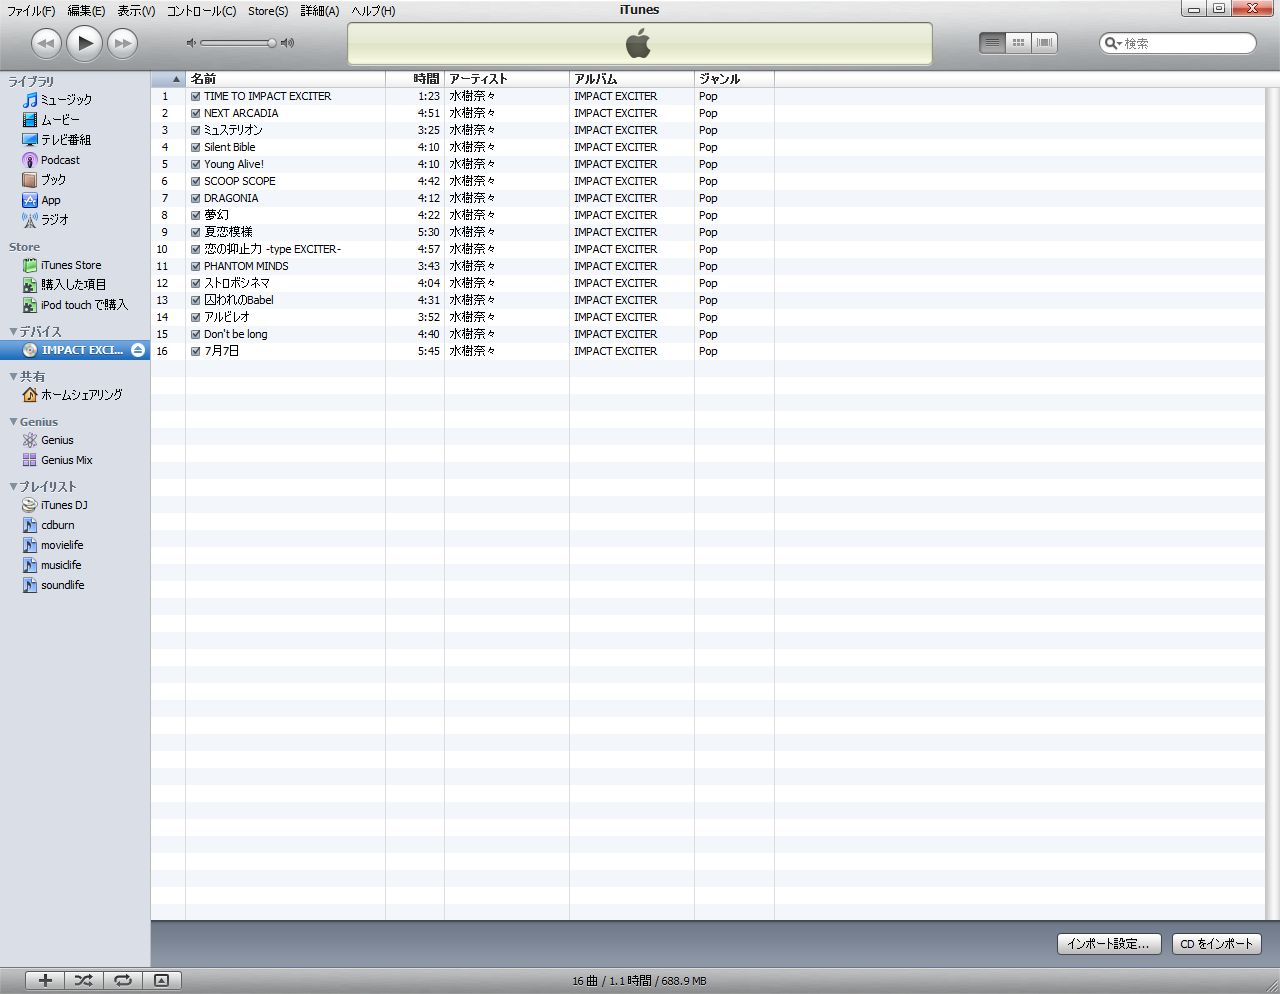
Task: Select the ストロボシネマ track row
Action: 708,284
